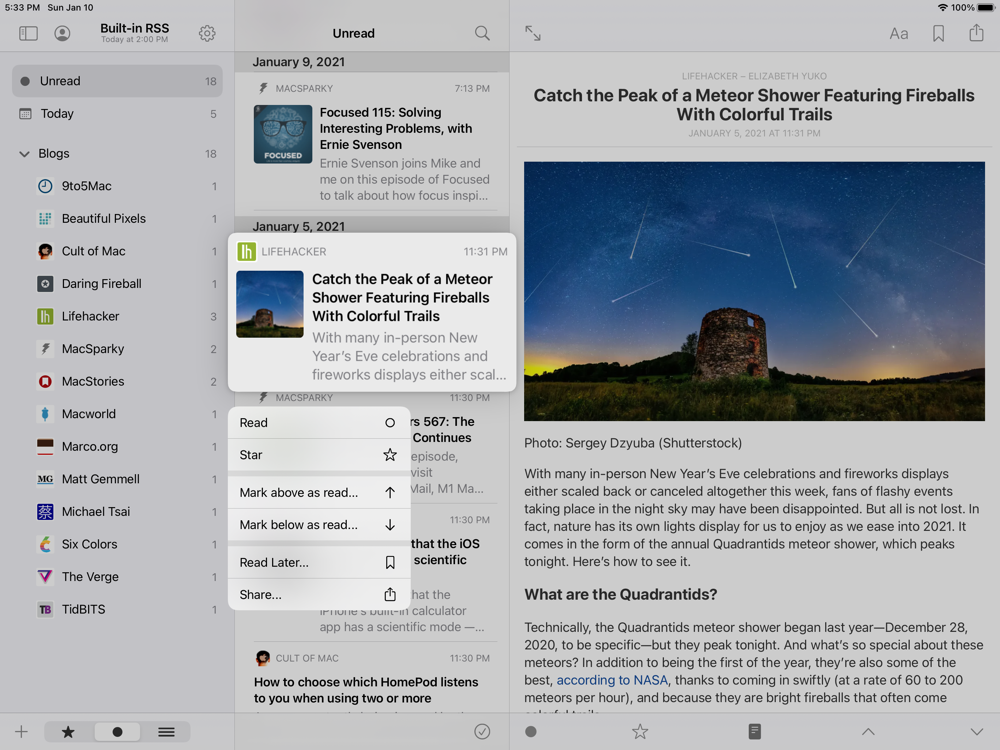Image resolution: width=1000 pixels, height=750 pixels.
Task: Choose Mark above as read
Action: [319, 492]
